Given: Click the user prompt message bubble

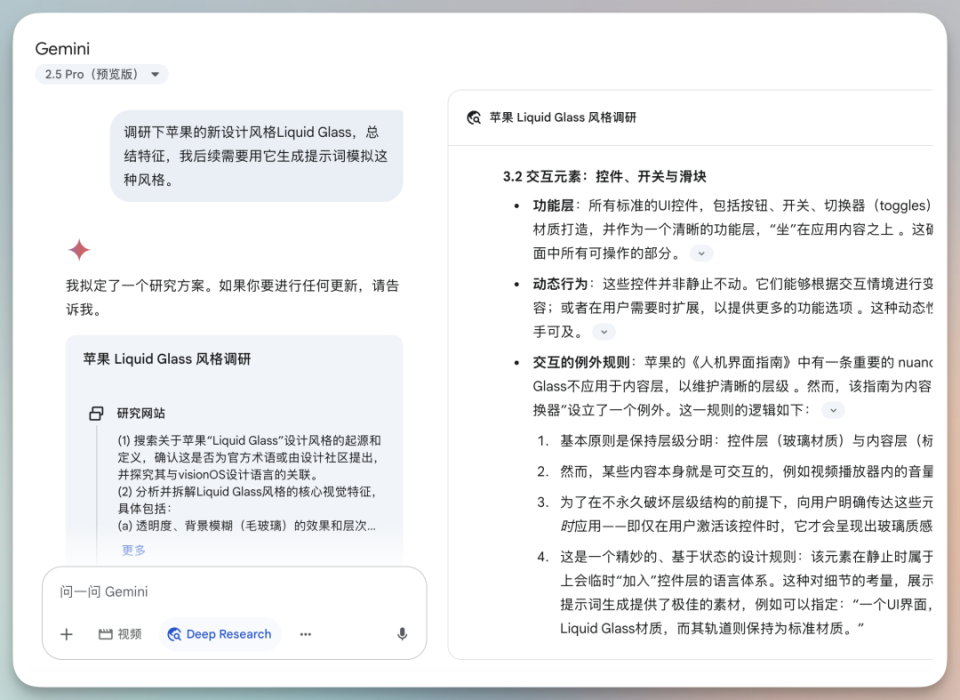Looking at the screenshot, I should point(257,156).
